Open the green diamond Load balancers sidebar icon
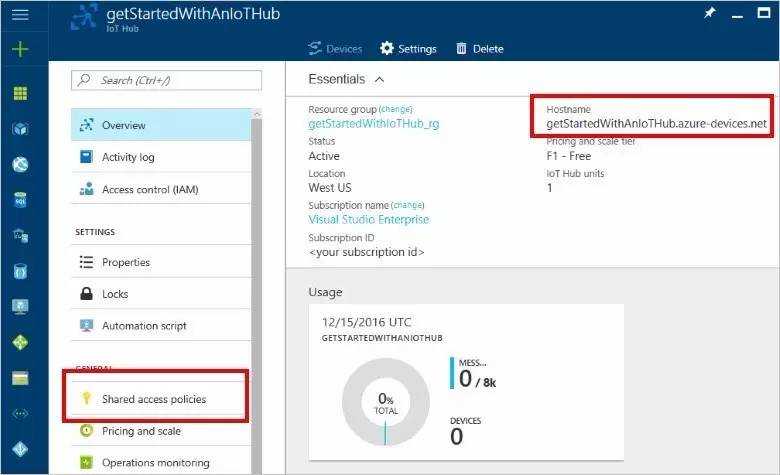Image resolution: width=780 pixels, height=475 pixels. [x=20, y=342]
